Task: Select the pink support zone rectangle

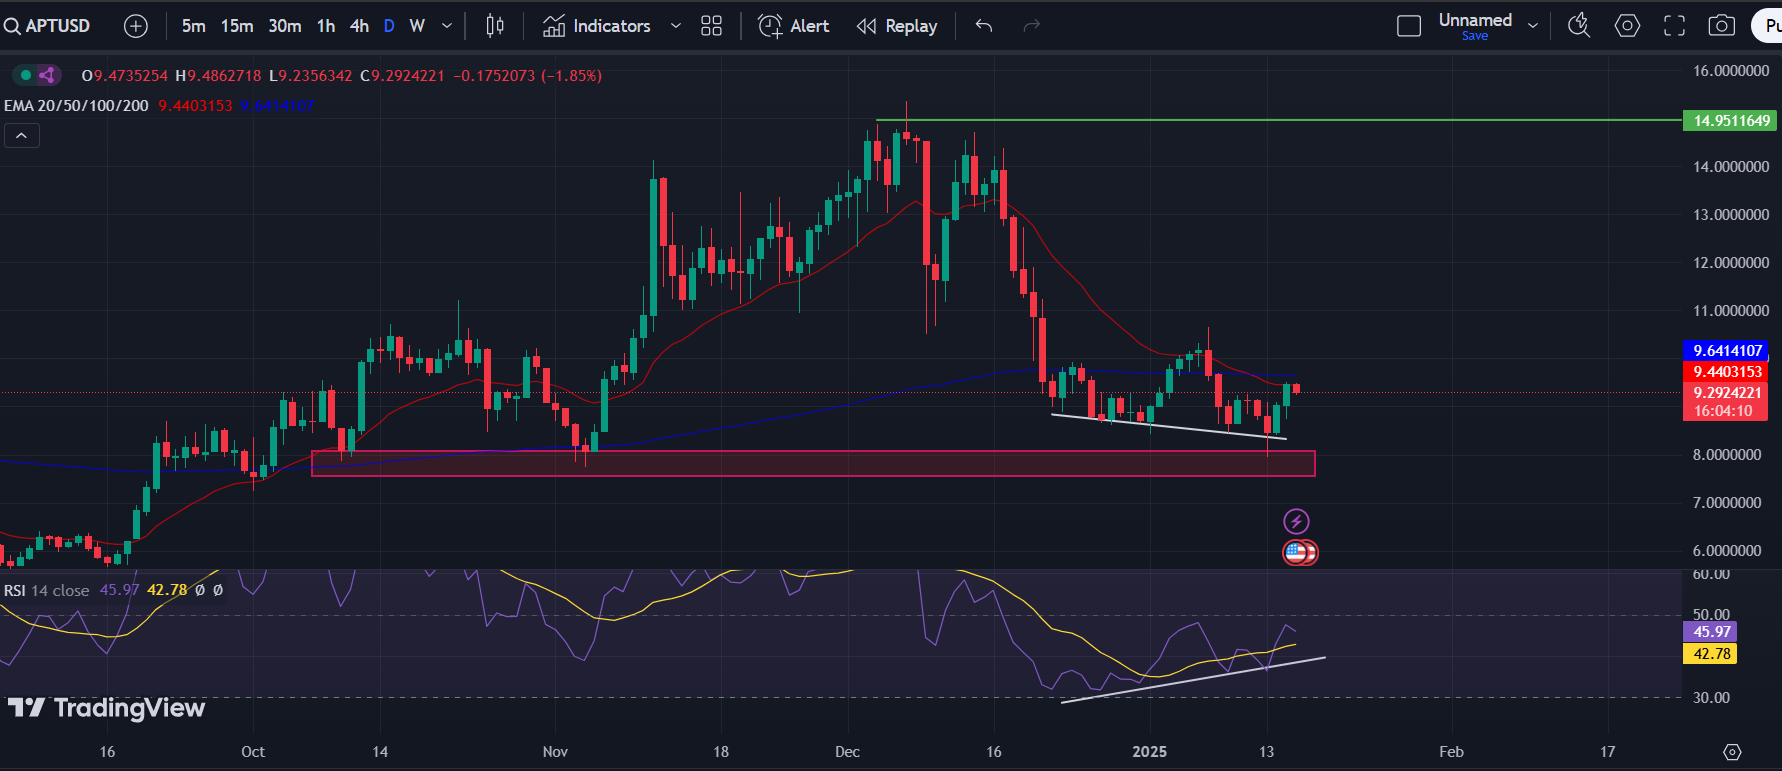Action: click(813, 463)
